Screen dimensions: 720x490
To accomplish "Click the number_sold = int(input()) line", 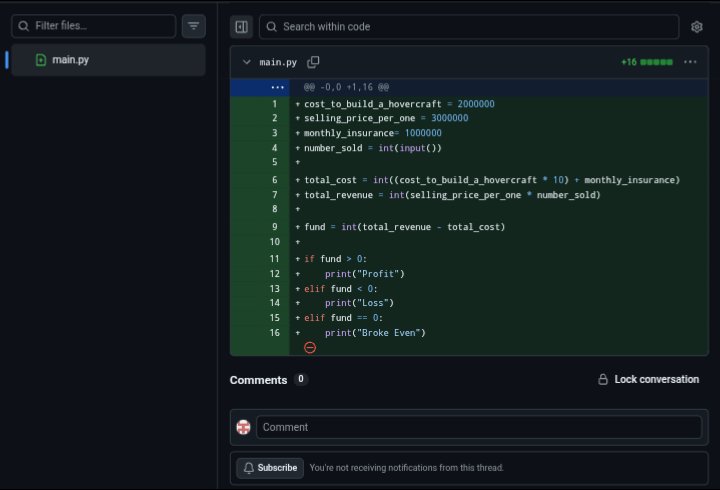I will tap(373, 148).
